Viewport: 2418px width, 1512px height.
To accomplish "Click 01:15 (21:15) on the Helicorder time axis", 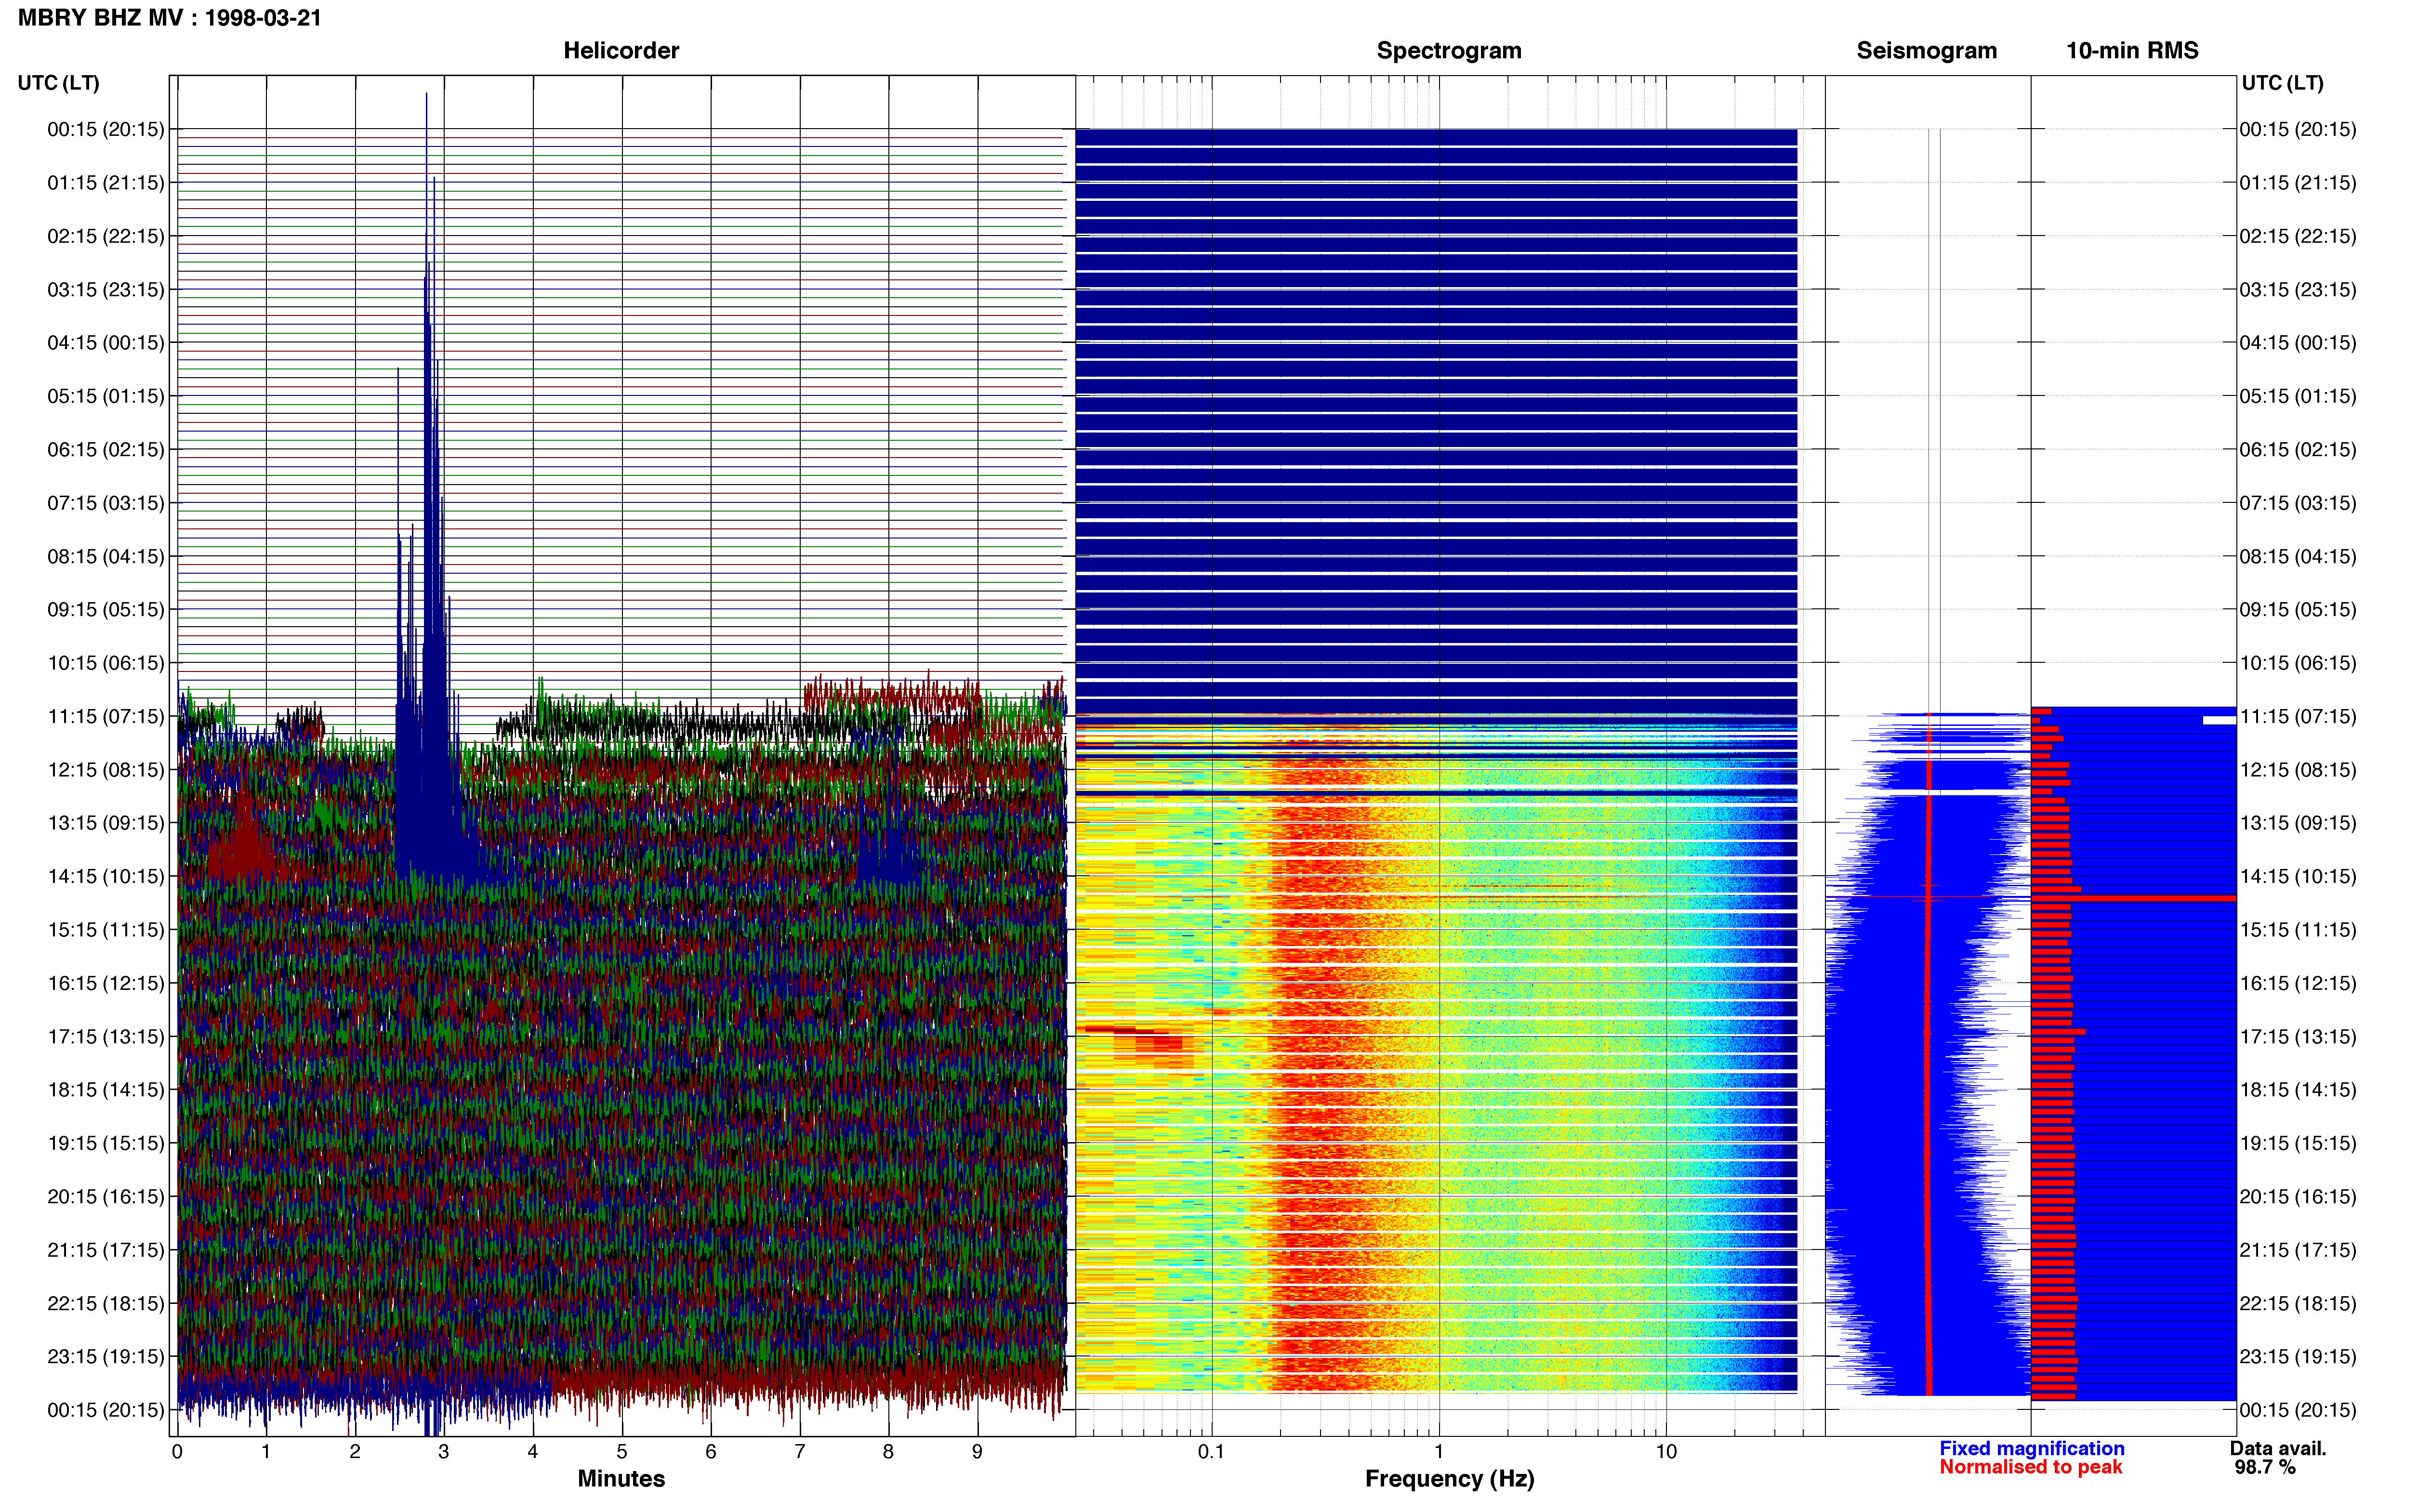I will coord(106,183).
